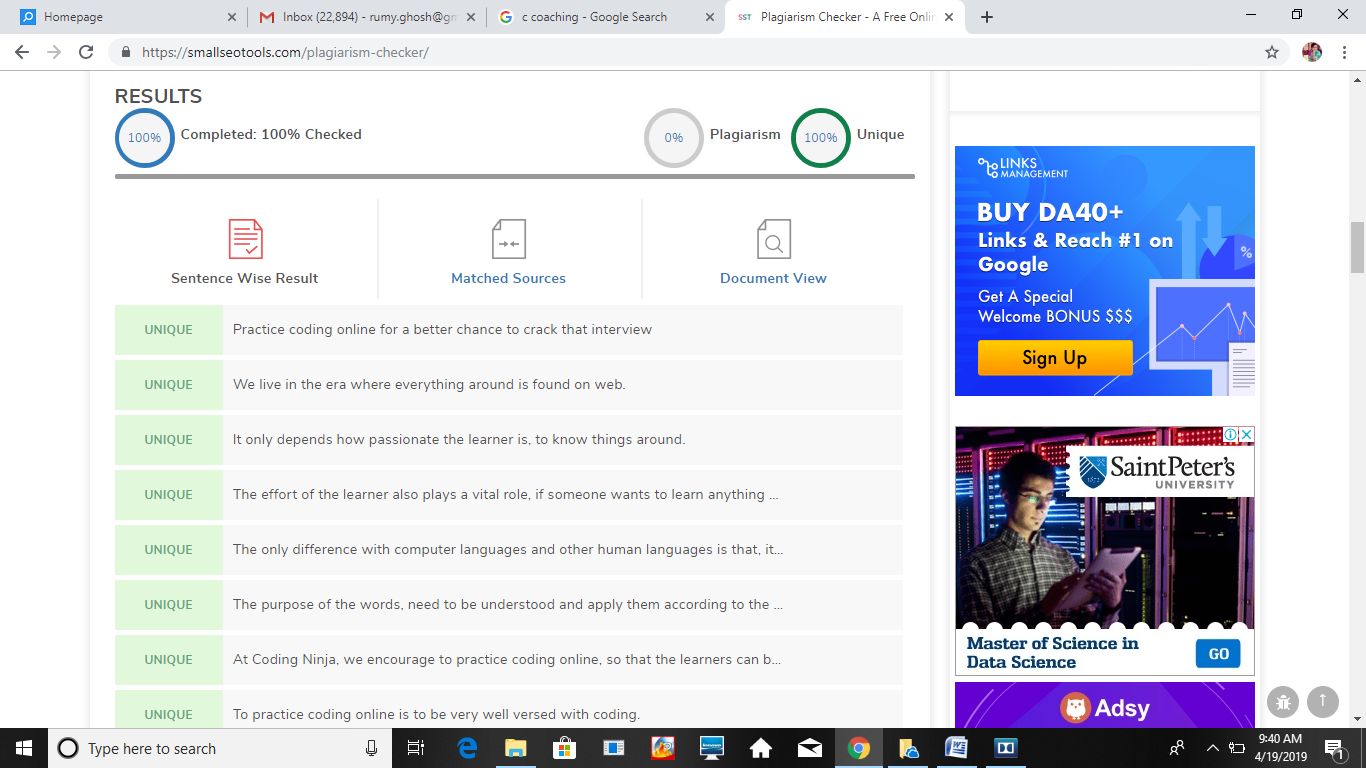
Task: Click the Document View magnifier icon
Action: [x=773, y=240]
